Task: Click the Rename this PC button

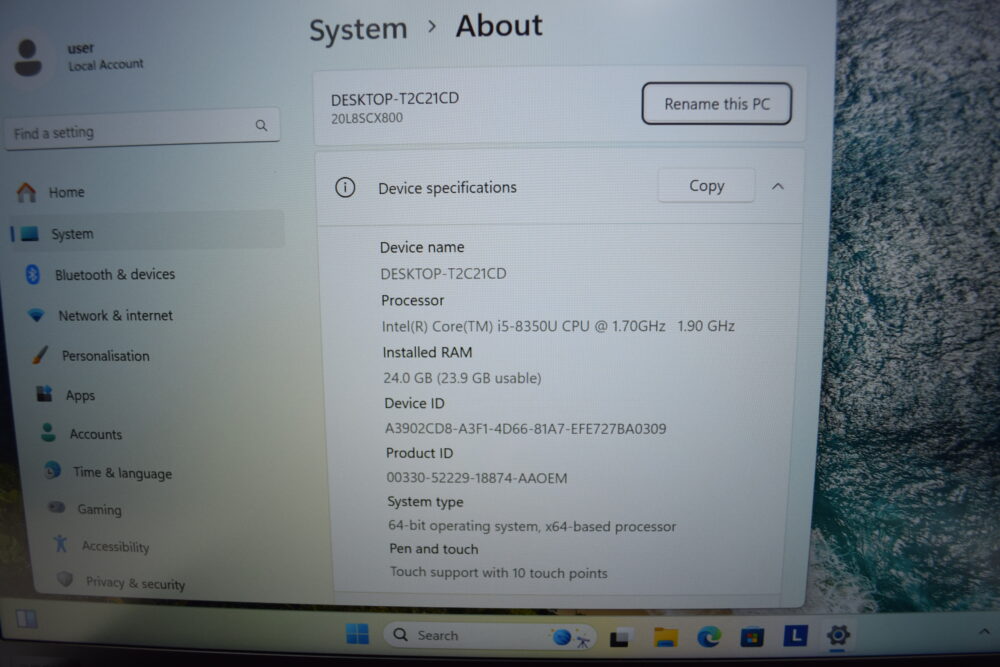Action: (717, 103)
